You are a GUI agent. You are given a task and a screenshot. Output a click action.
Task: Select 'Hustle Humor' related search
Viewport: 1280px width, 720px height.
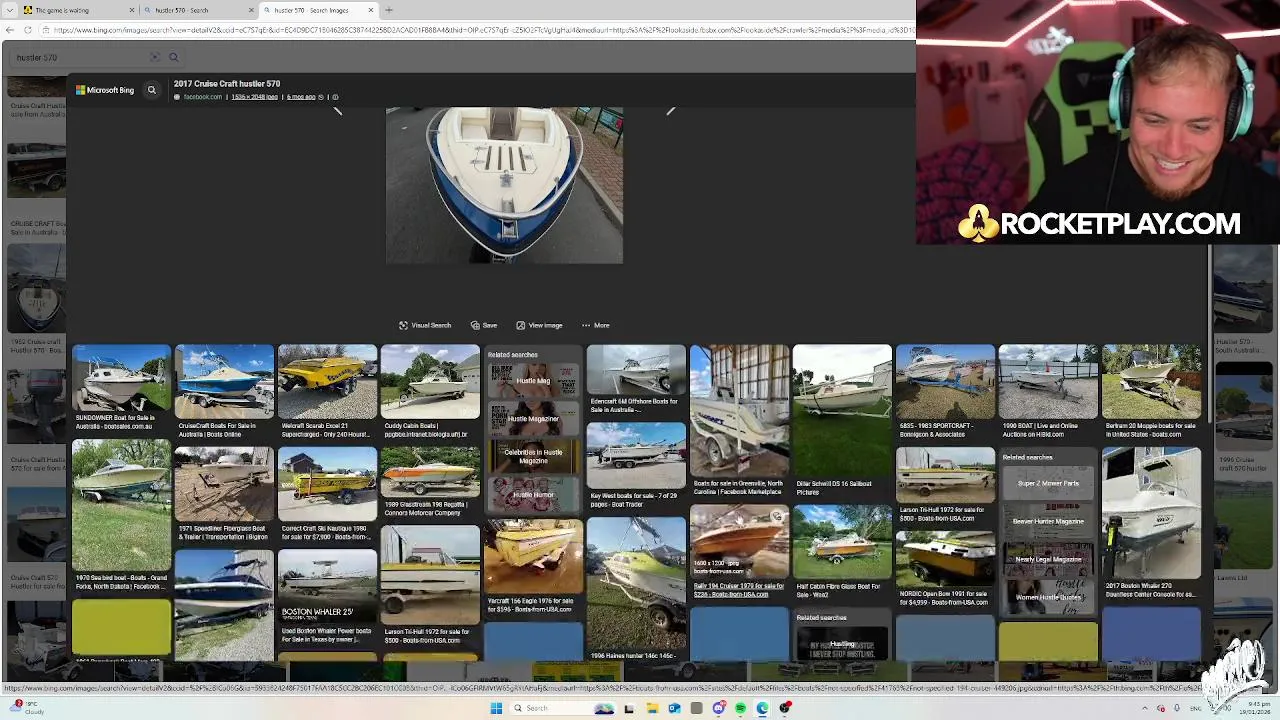(x=533, y=494)
